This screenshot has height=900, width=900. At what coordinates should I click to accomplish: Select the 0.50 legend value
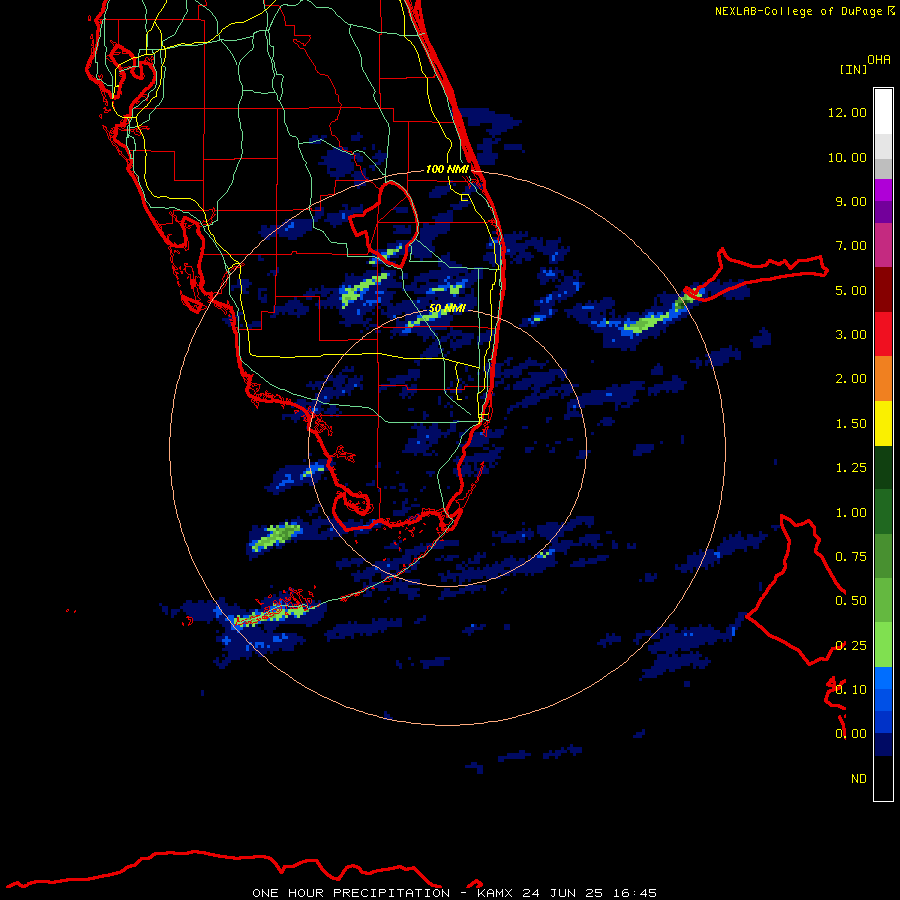click(851, 601)
